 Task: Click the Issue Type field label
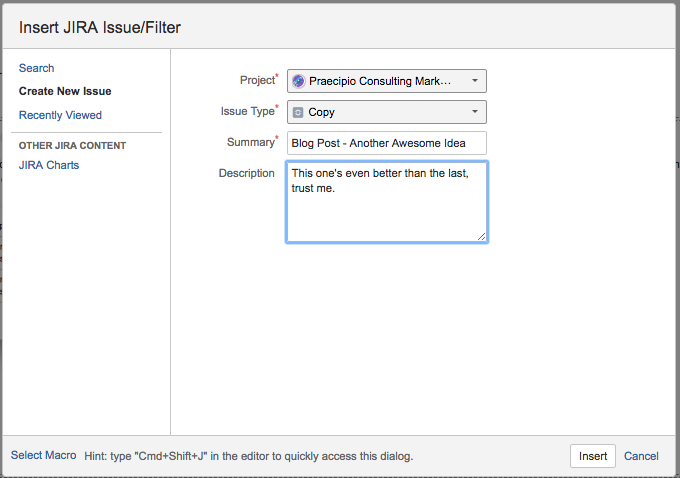pyautogui.click(x=247, y=111)
